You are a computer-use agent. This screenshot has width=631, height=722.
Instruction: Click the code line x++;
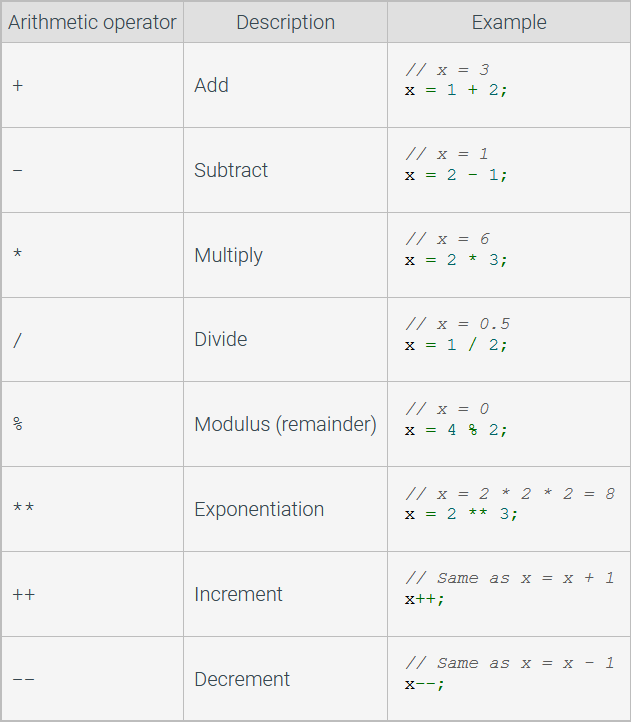[424, 600]
